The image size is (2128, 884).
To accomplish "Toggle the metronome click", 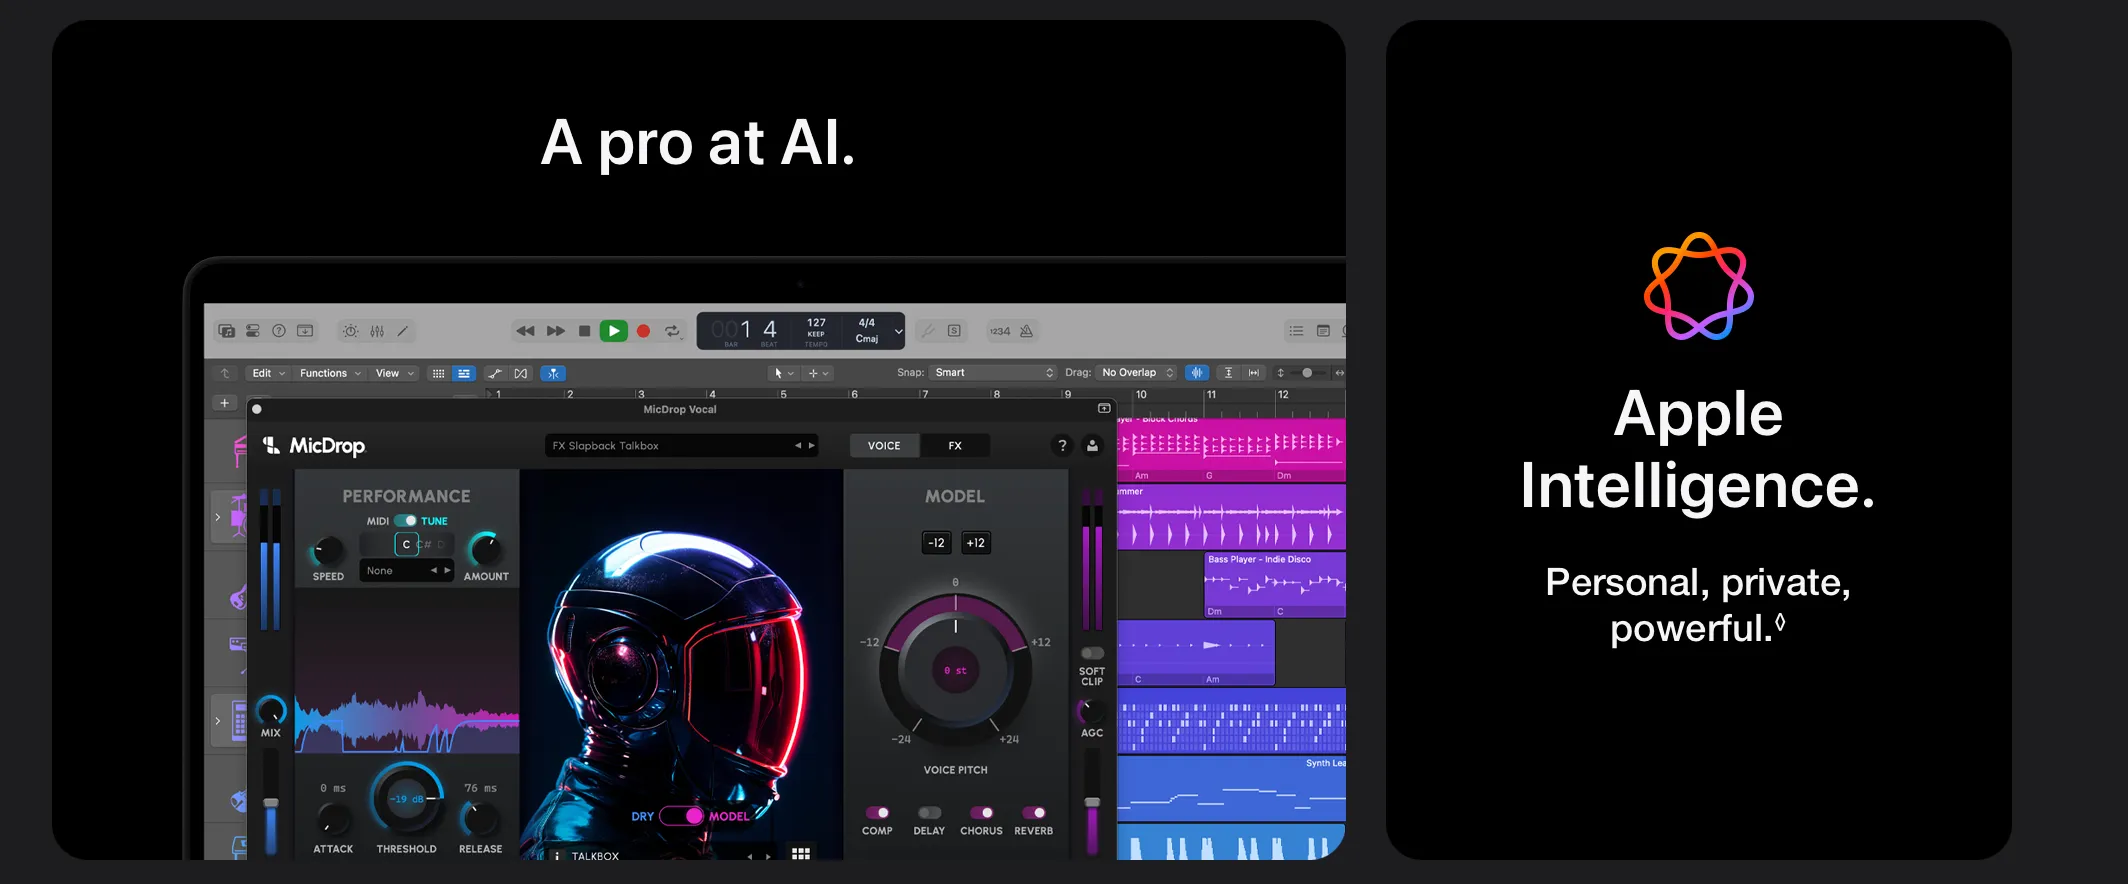I will click(x=1026, y=331).
